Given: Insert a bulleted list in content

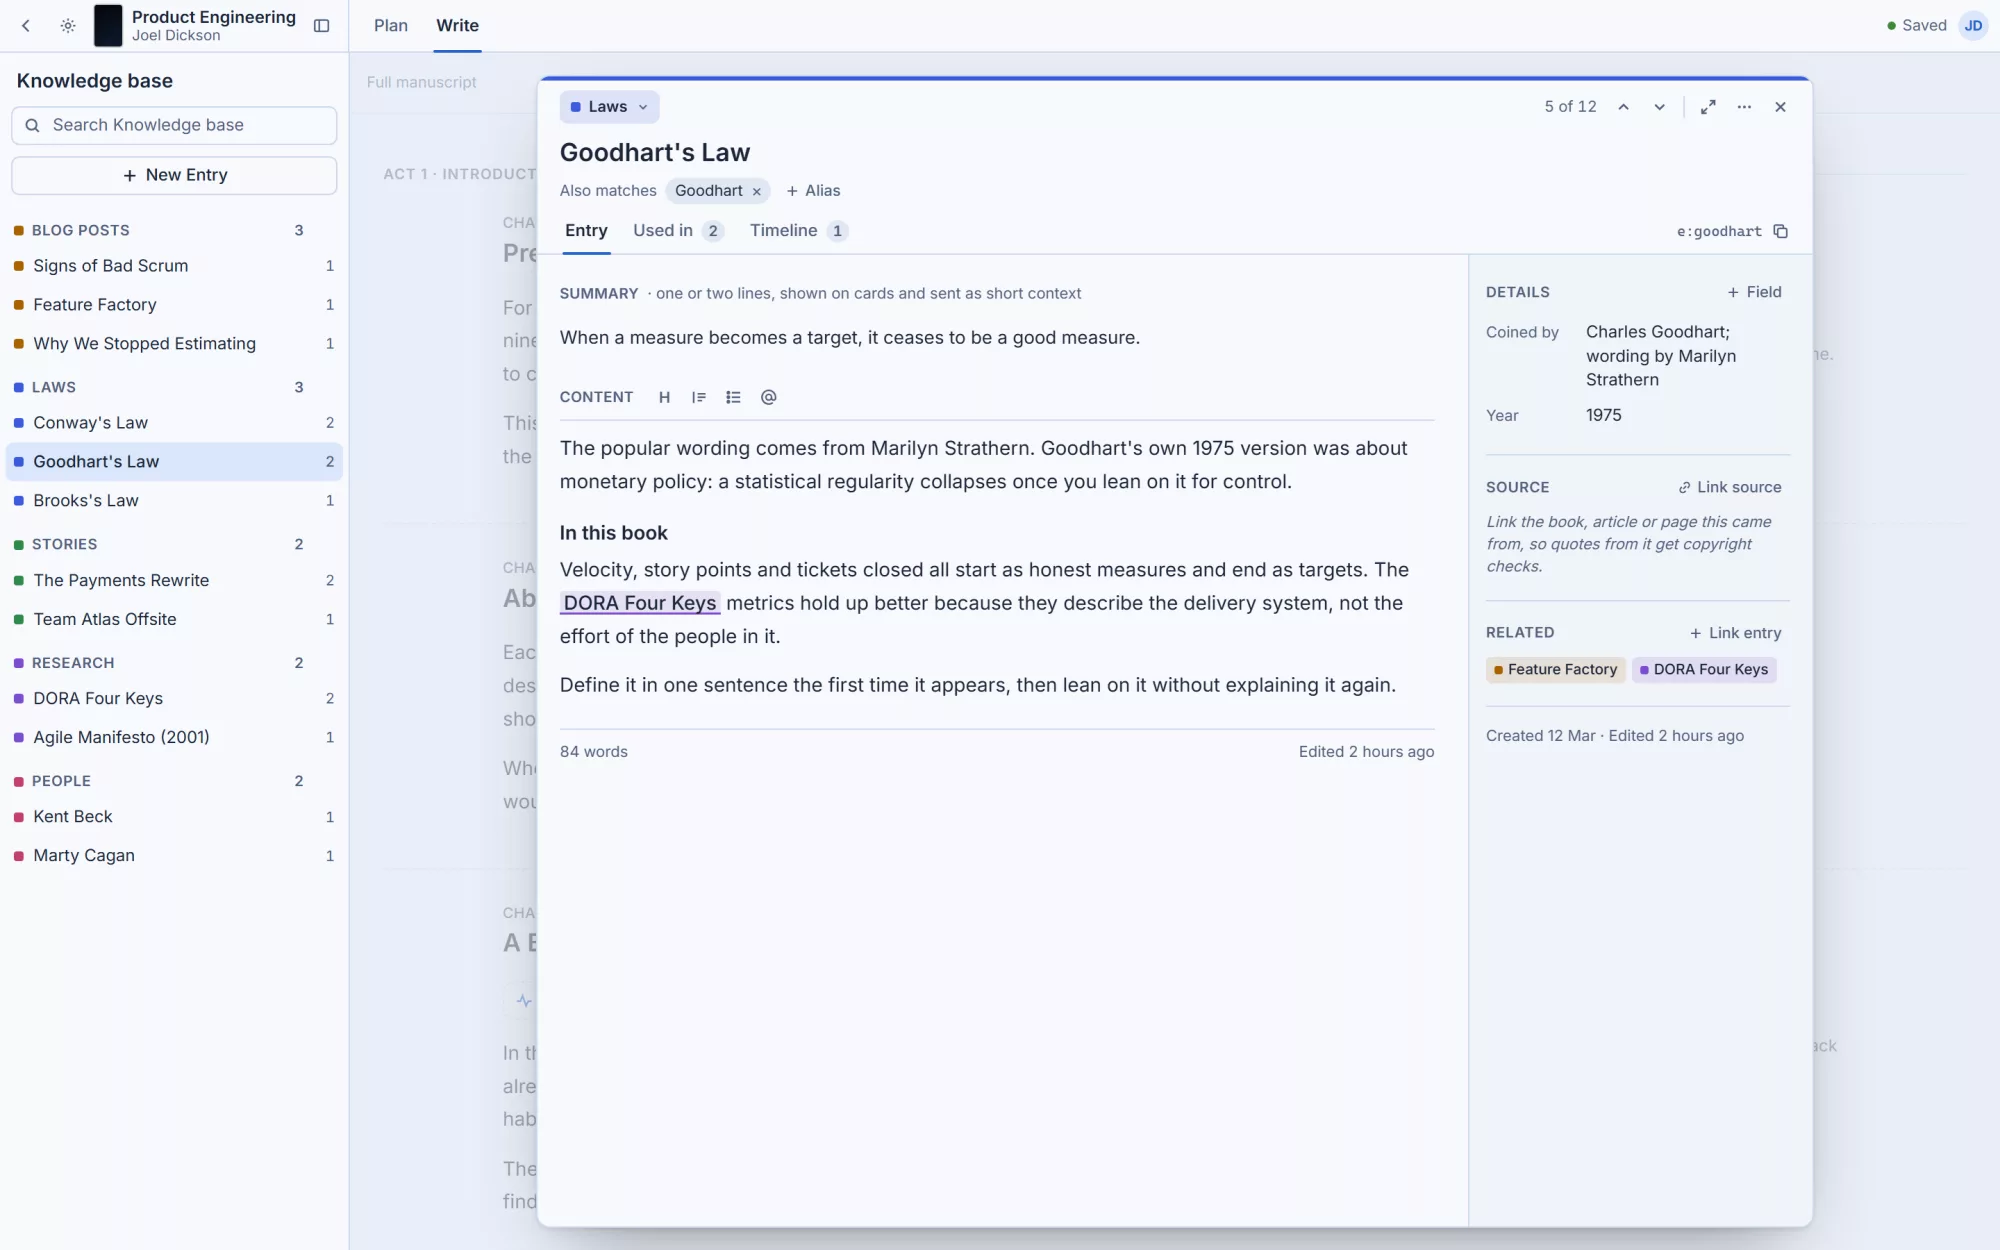Looking at the screenshot, I should [x=733, y=397].
